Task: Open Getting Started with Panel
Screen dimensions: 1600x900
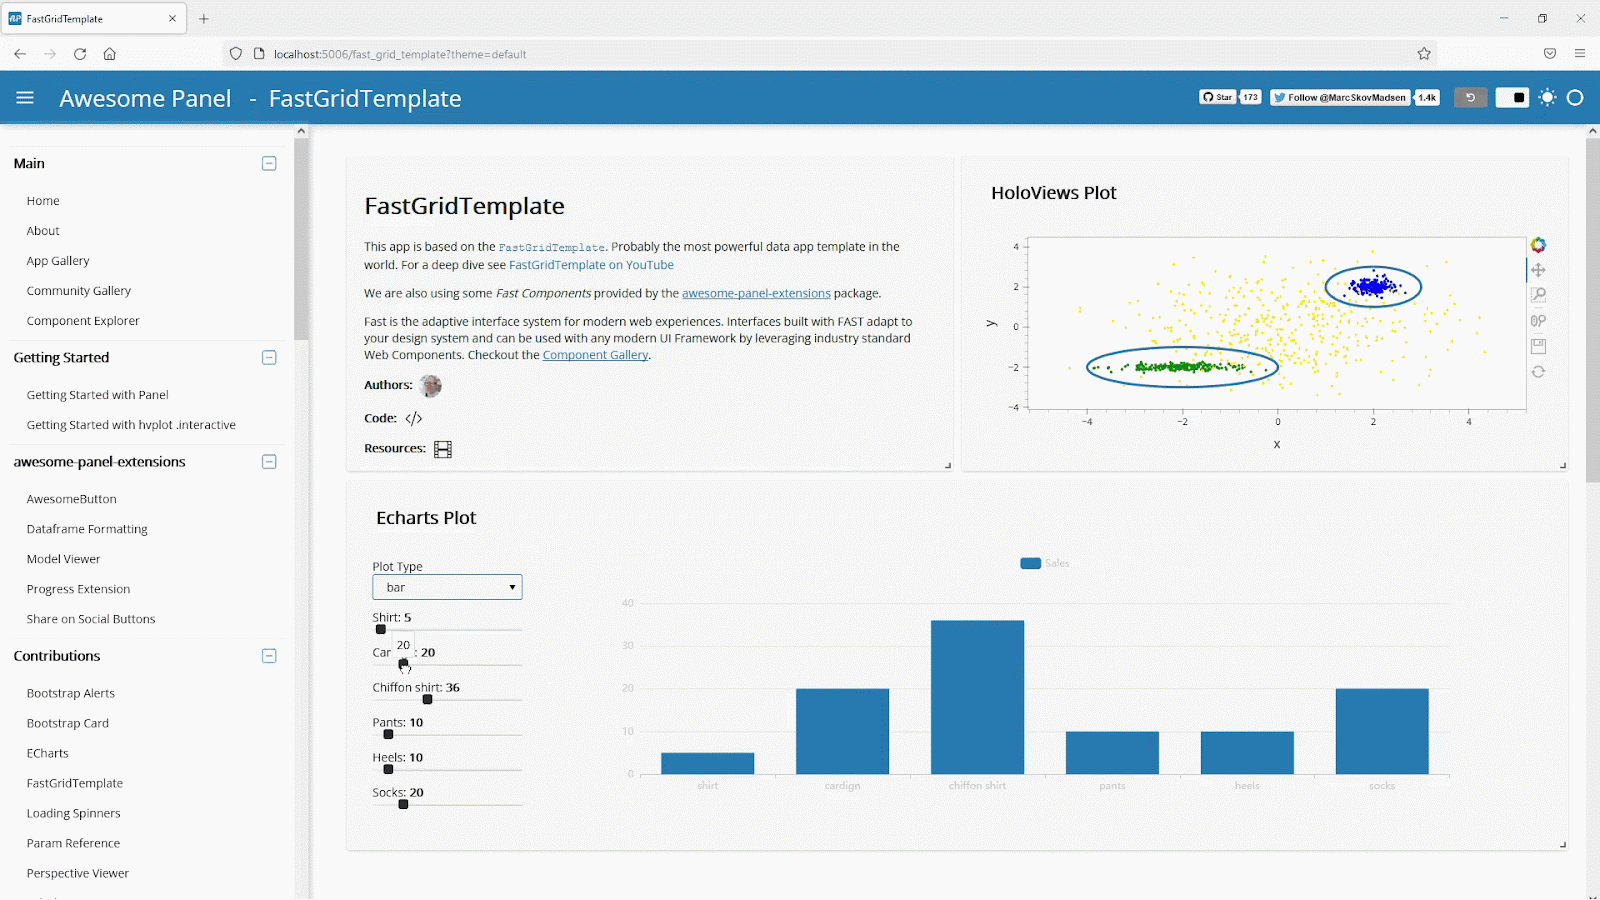Action: tap(98, 395)
